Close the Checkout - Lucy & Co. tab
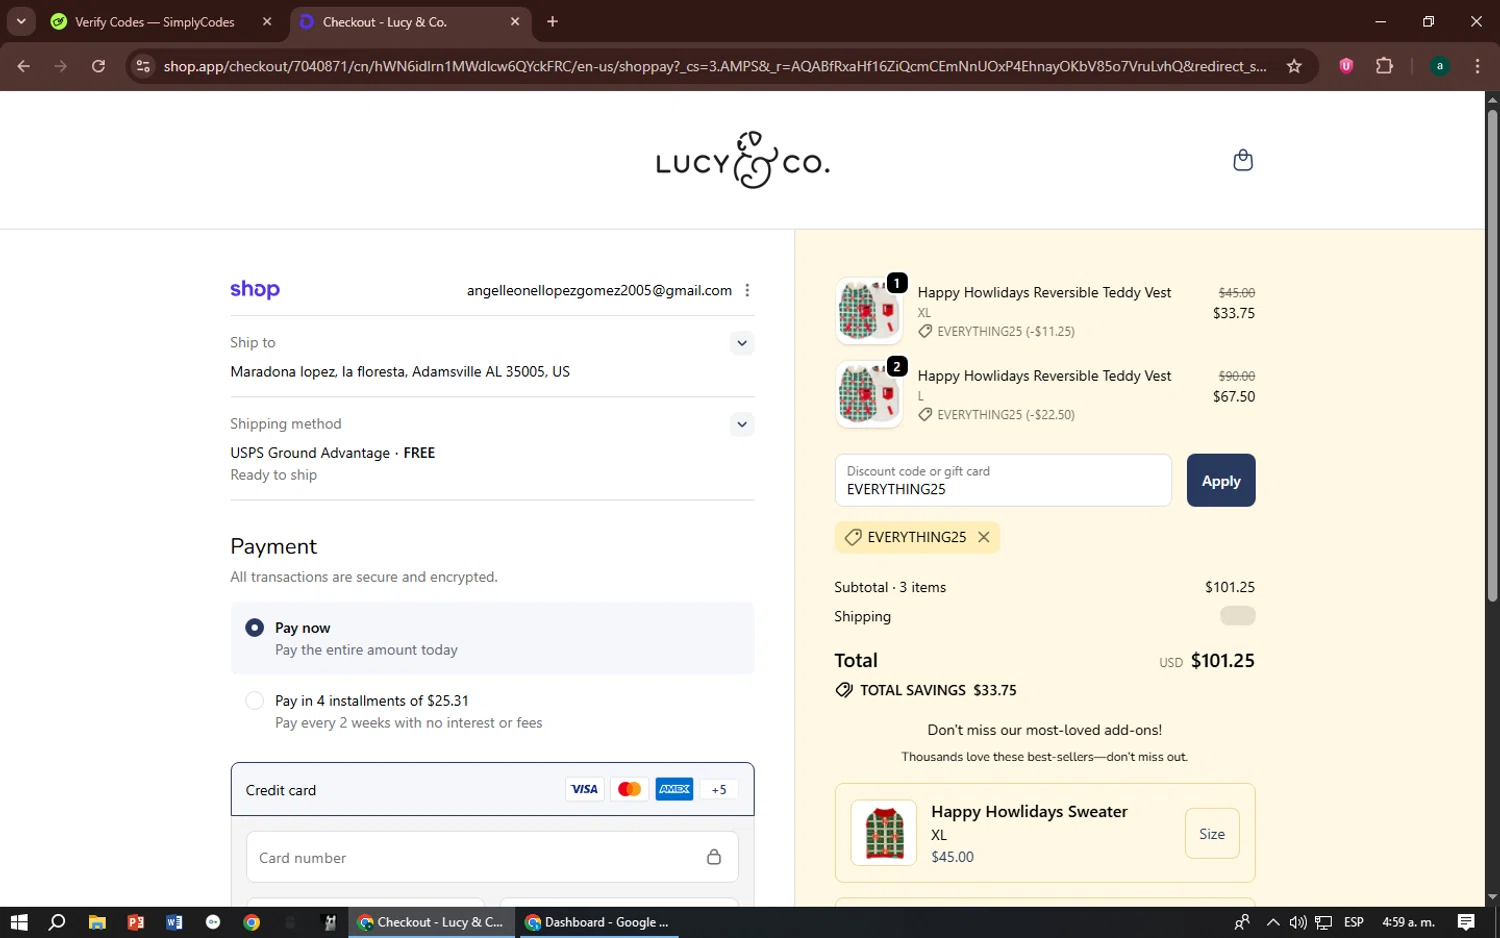The height and width of the screenshot is (938, 1500). (x=515, y=21)
